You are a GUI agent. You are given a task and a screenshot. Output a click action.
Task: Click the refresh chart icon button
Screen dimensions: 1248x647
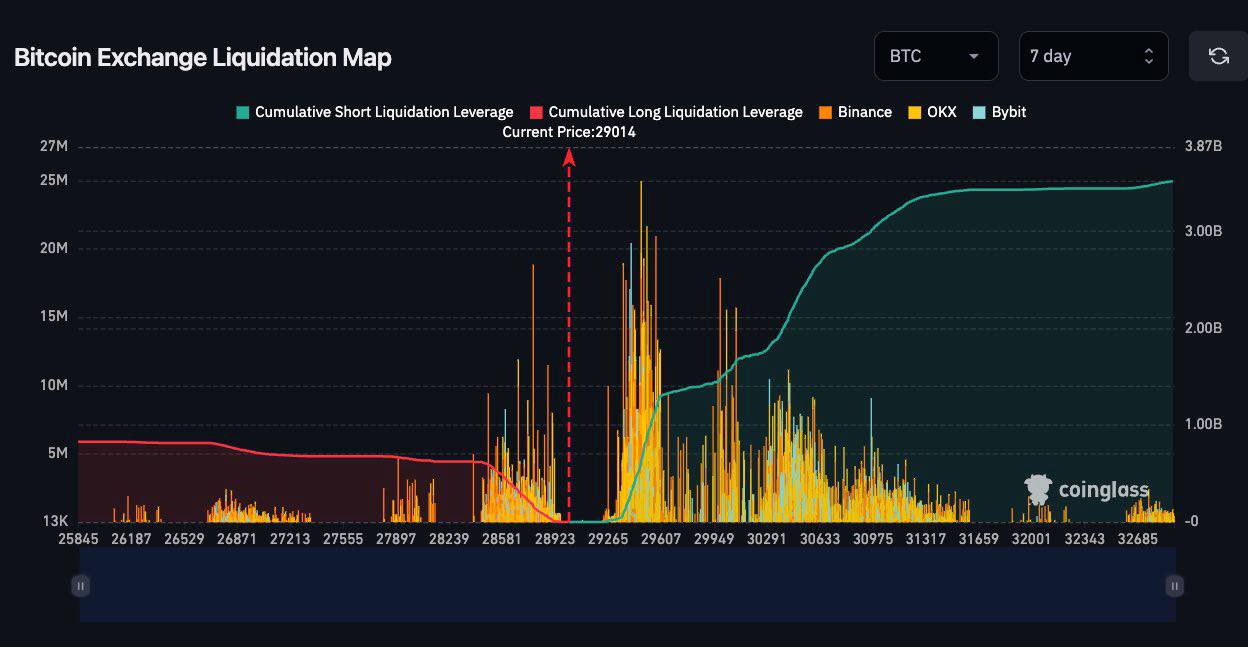(x=1218, y=56)
